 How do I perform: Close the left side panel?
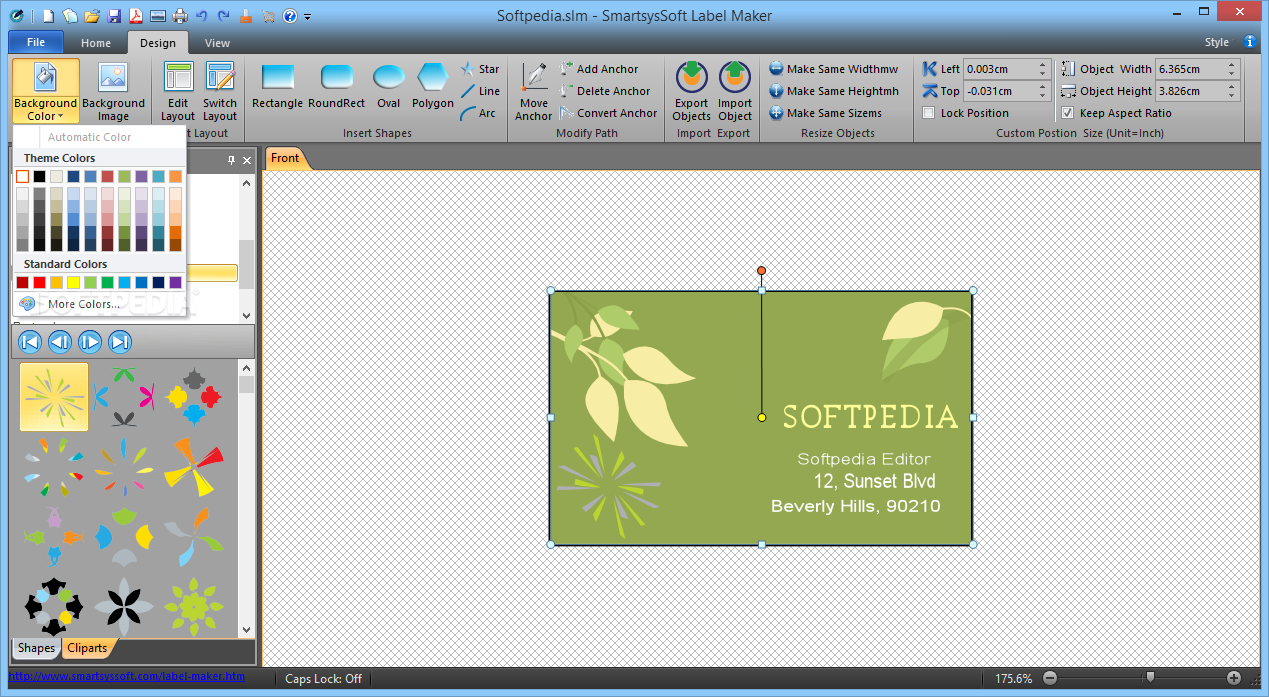point(247,160)
